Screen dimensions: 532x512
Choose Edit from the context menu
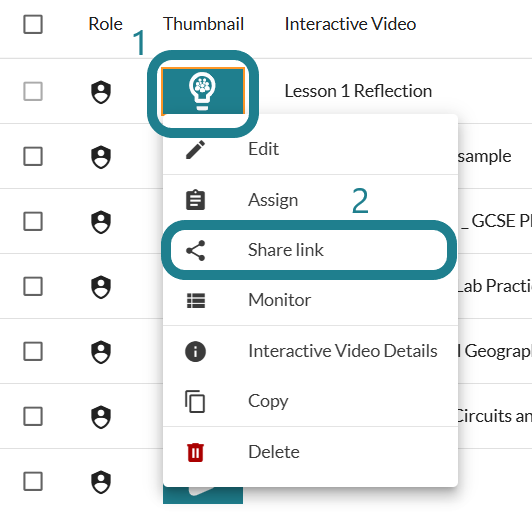coord(310,149)
